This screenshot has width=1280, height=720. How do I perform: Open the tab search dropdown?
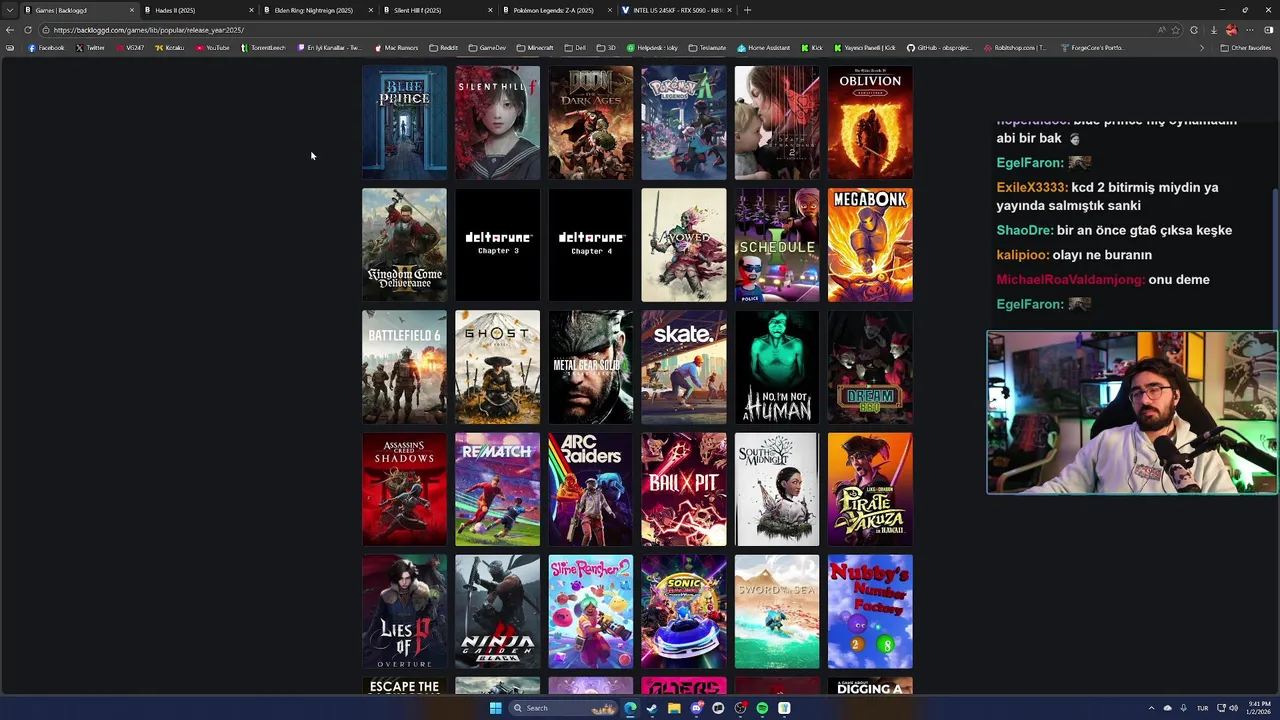[9, 10]
